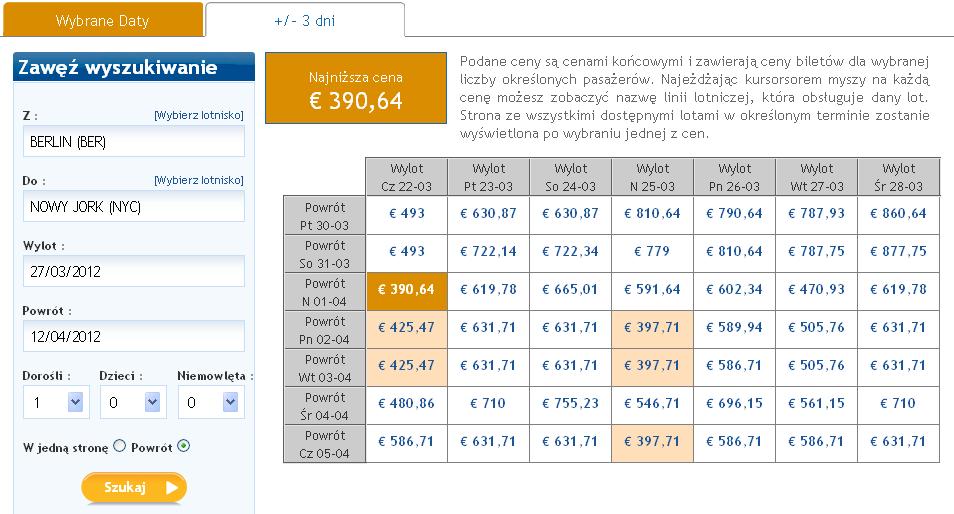
Task: Expand the Dzieci passenger dropdown
Action: point(133,402)
